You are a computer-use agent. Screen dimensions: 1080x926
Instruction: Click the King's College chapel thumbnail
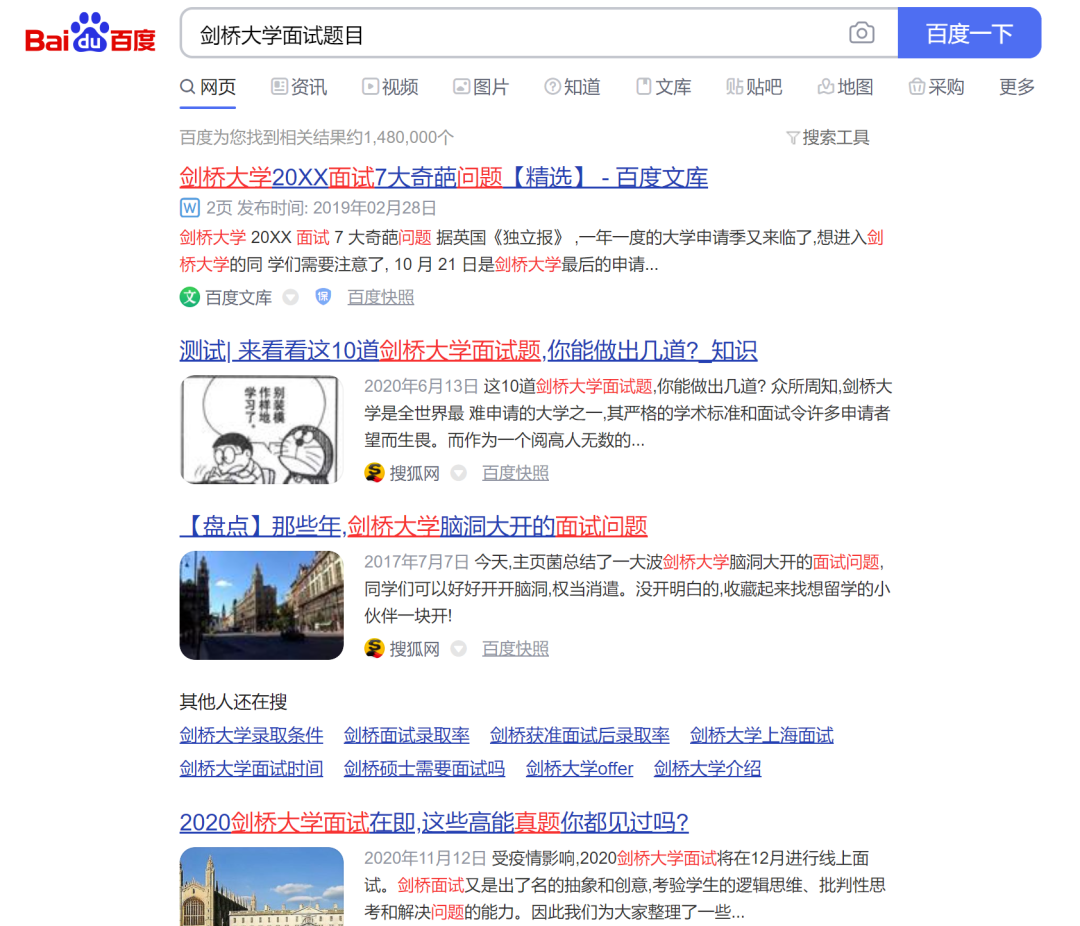click(x=262, y=887)
